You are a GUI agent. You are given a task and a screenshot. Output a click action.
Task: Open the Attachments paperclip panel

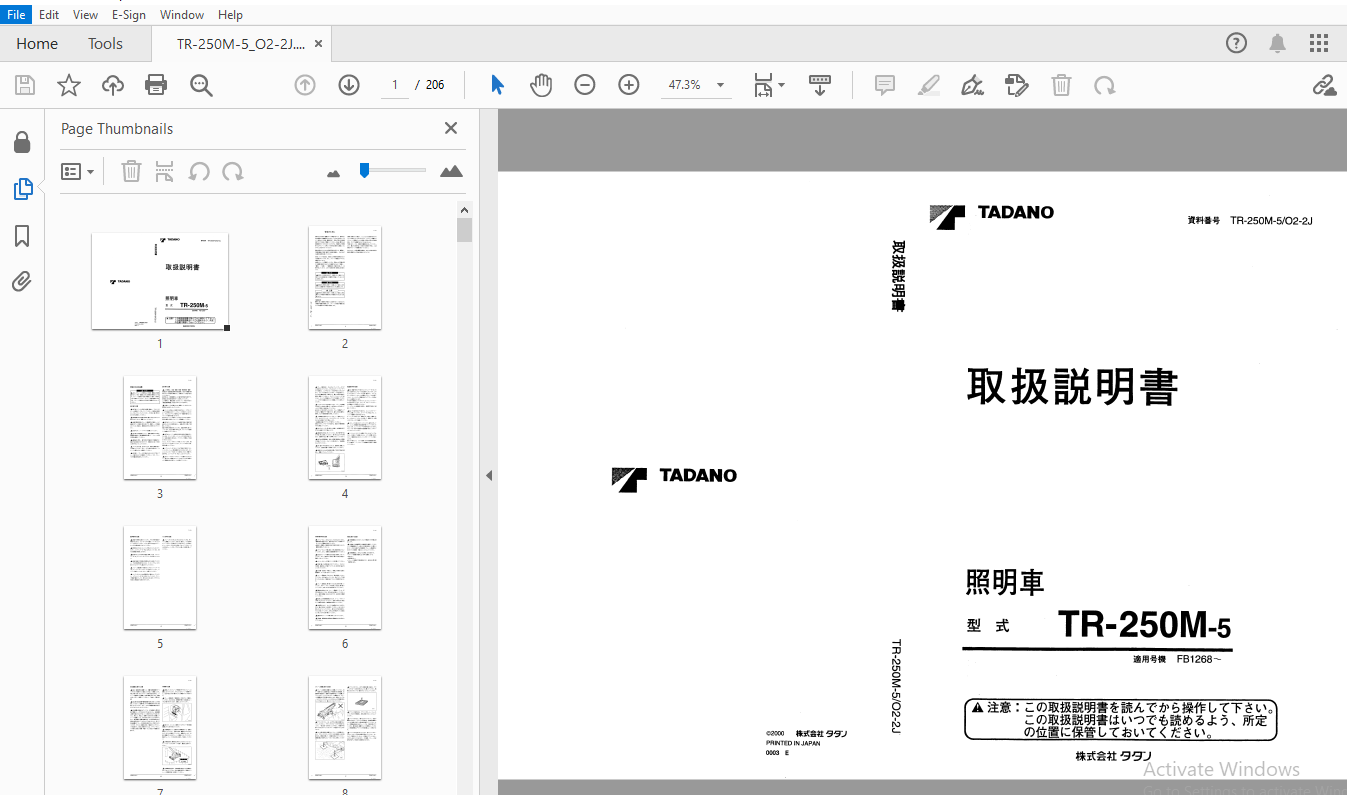(x=22, y=282)
